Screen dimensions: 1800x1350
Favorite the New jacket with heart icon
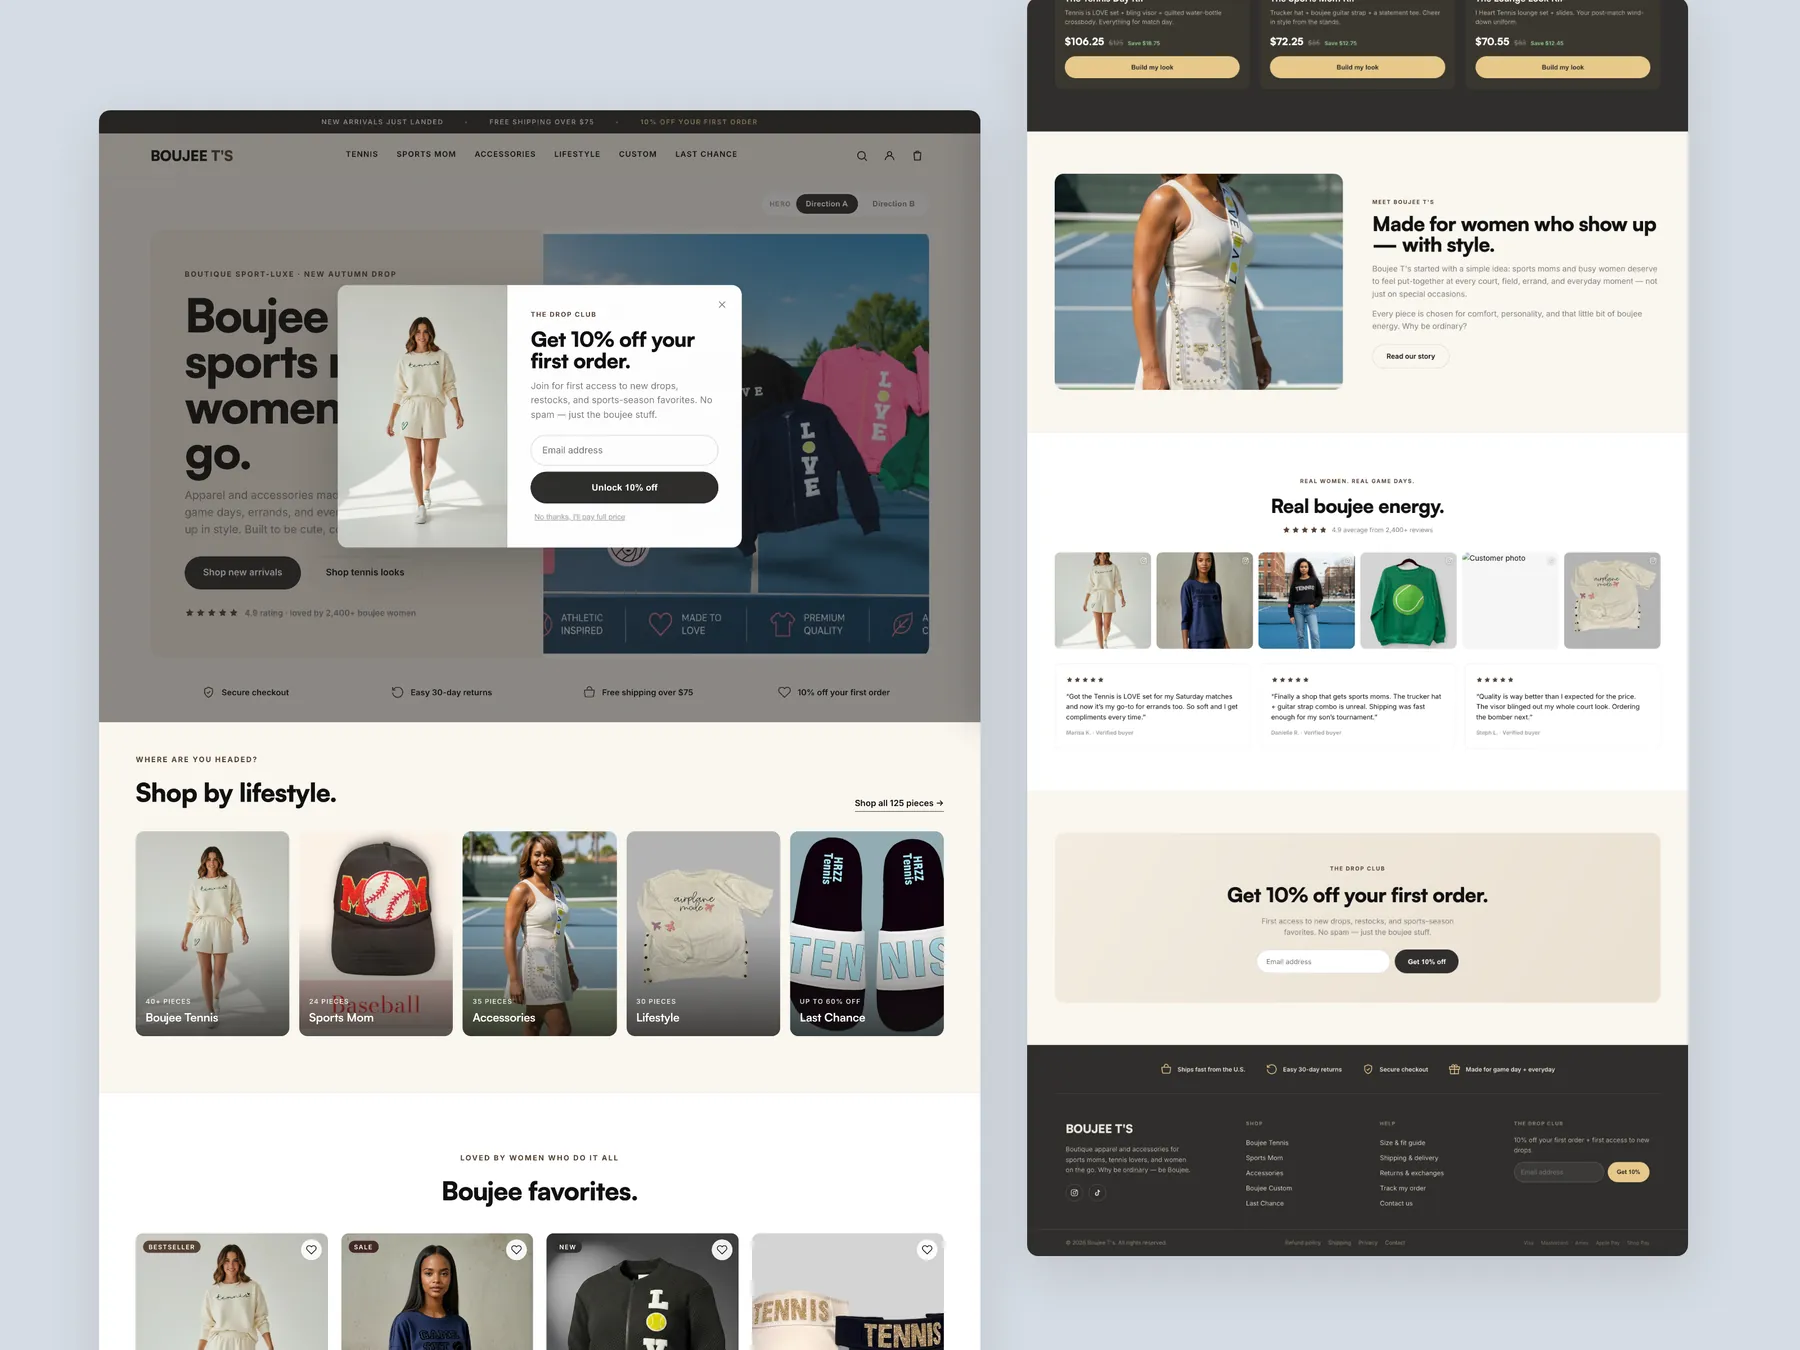[722, 1250]
